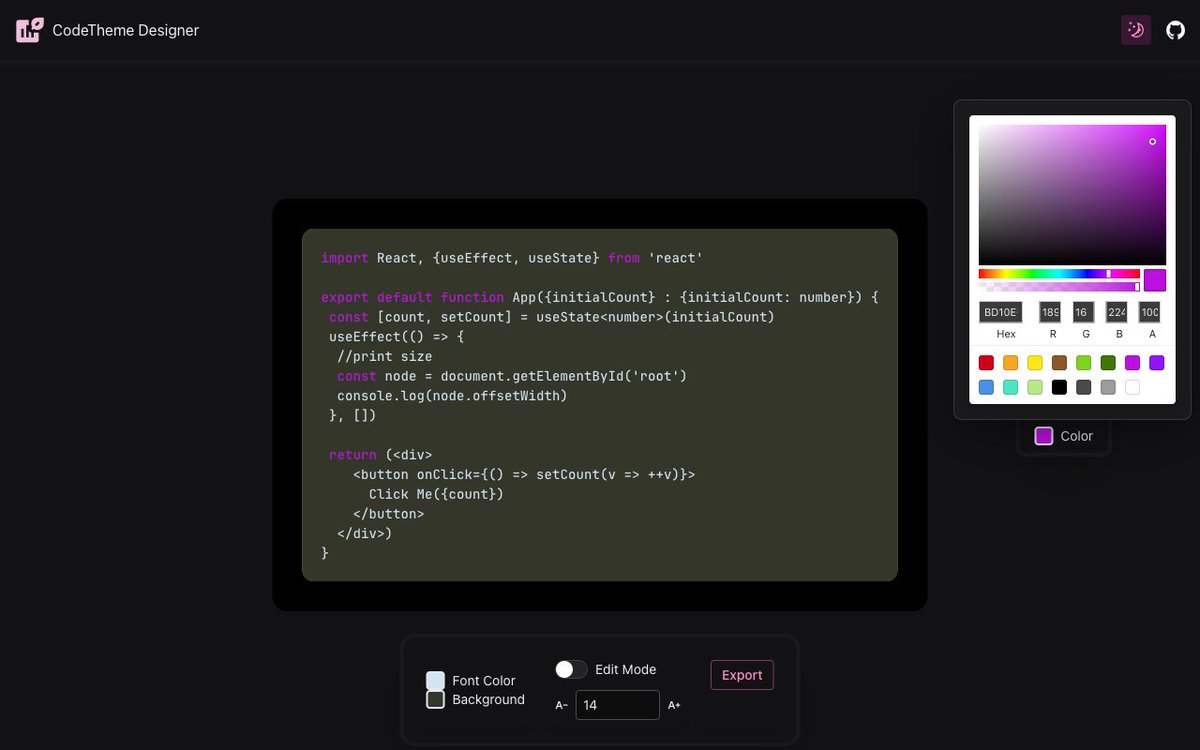Select the black preset swatch
1200x750 pixels.
(x=1059, y=387)
